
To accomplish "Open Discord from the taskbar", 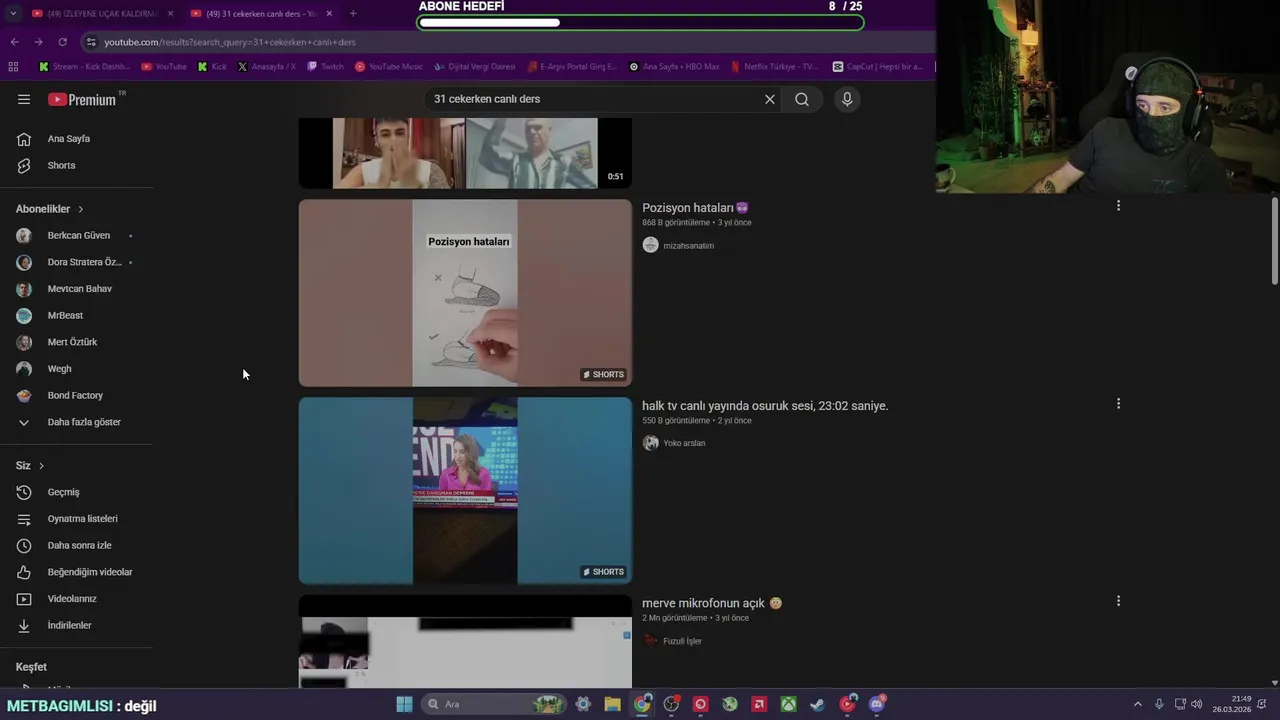I will point(877,704).
